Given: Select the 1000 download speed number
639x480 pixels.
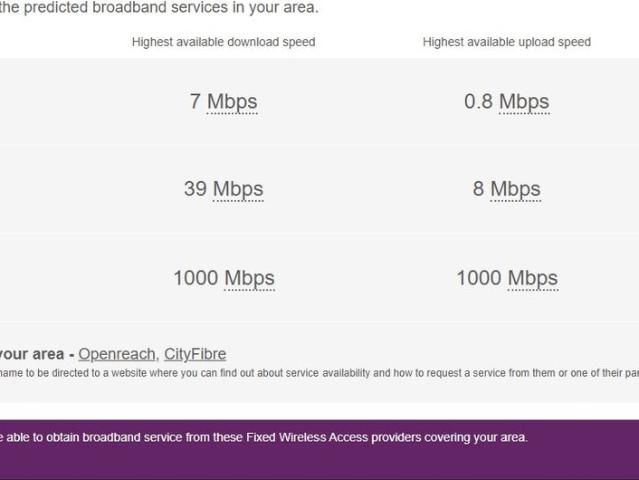Looking at the screenshot, I should tap(196, 278).
